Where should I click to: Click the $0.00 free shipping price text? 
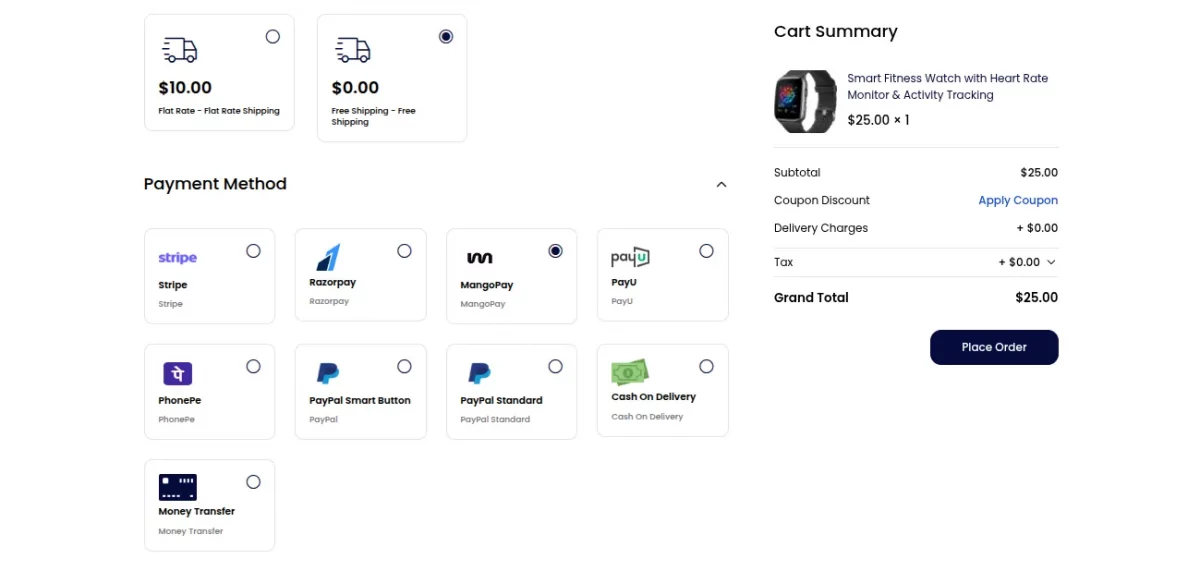pos(355,88)
